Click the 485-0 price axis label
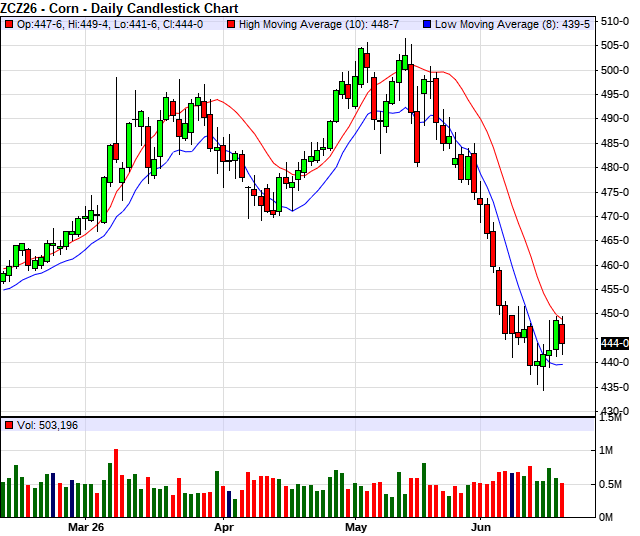640x536 pixels. (614, 143)
